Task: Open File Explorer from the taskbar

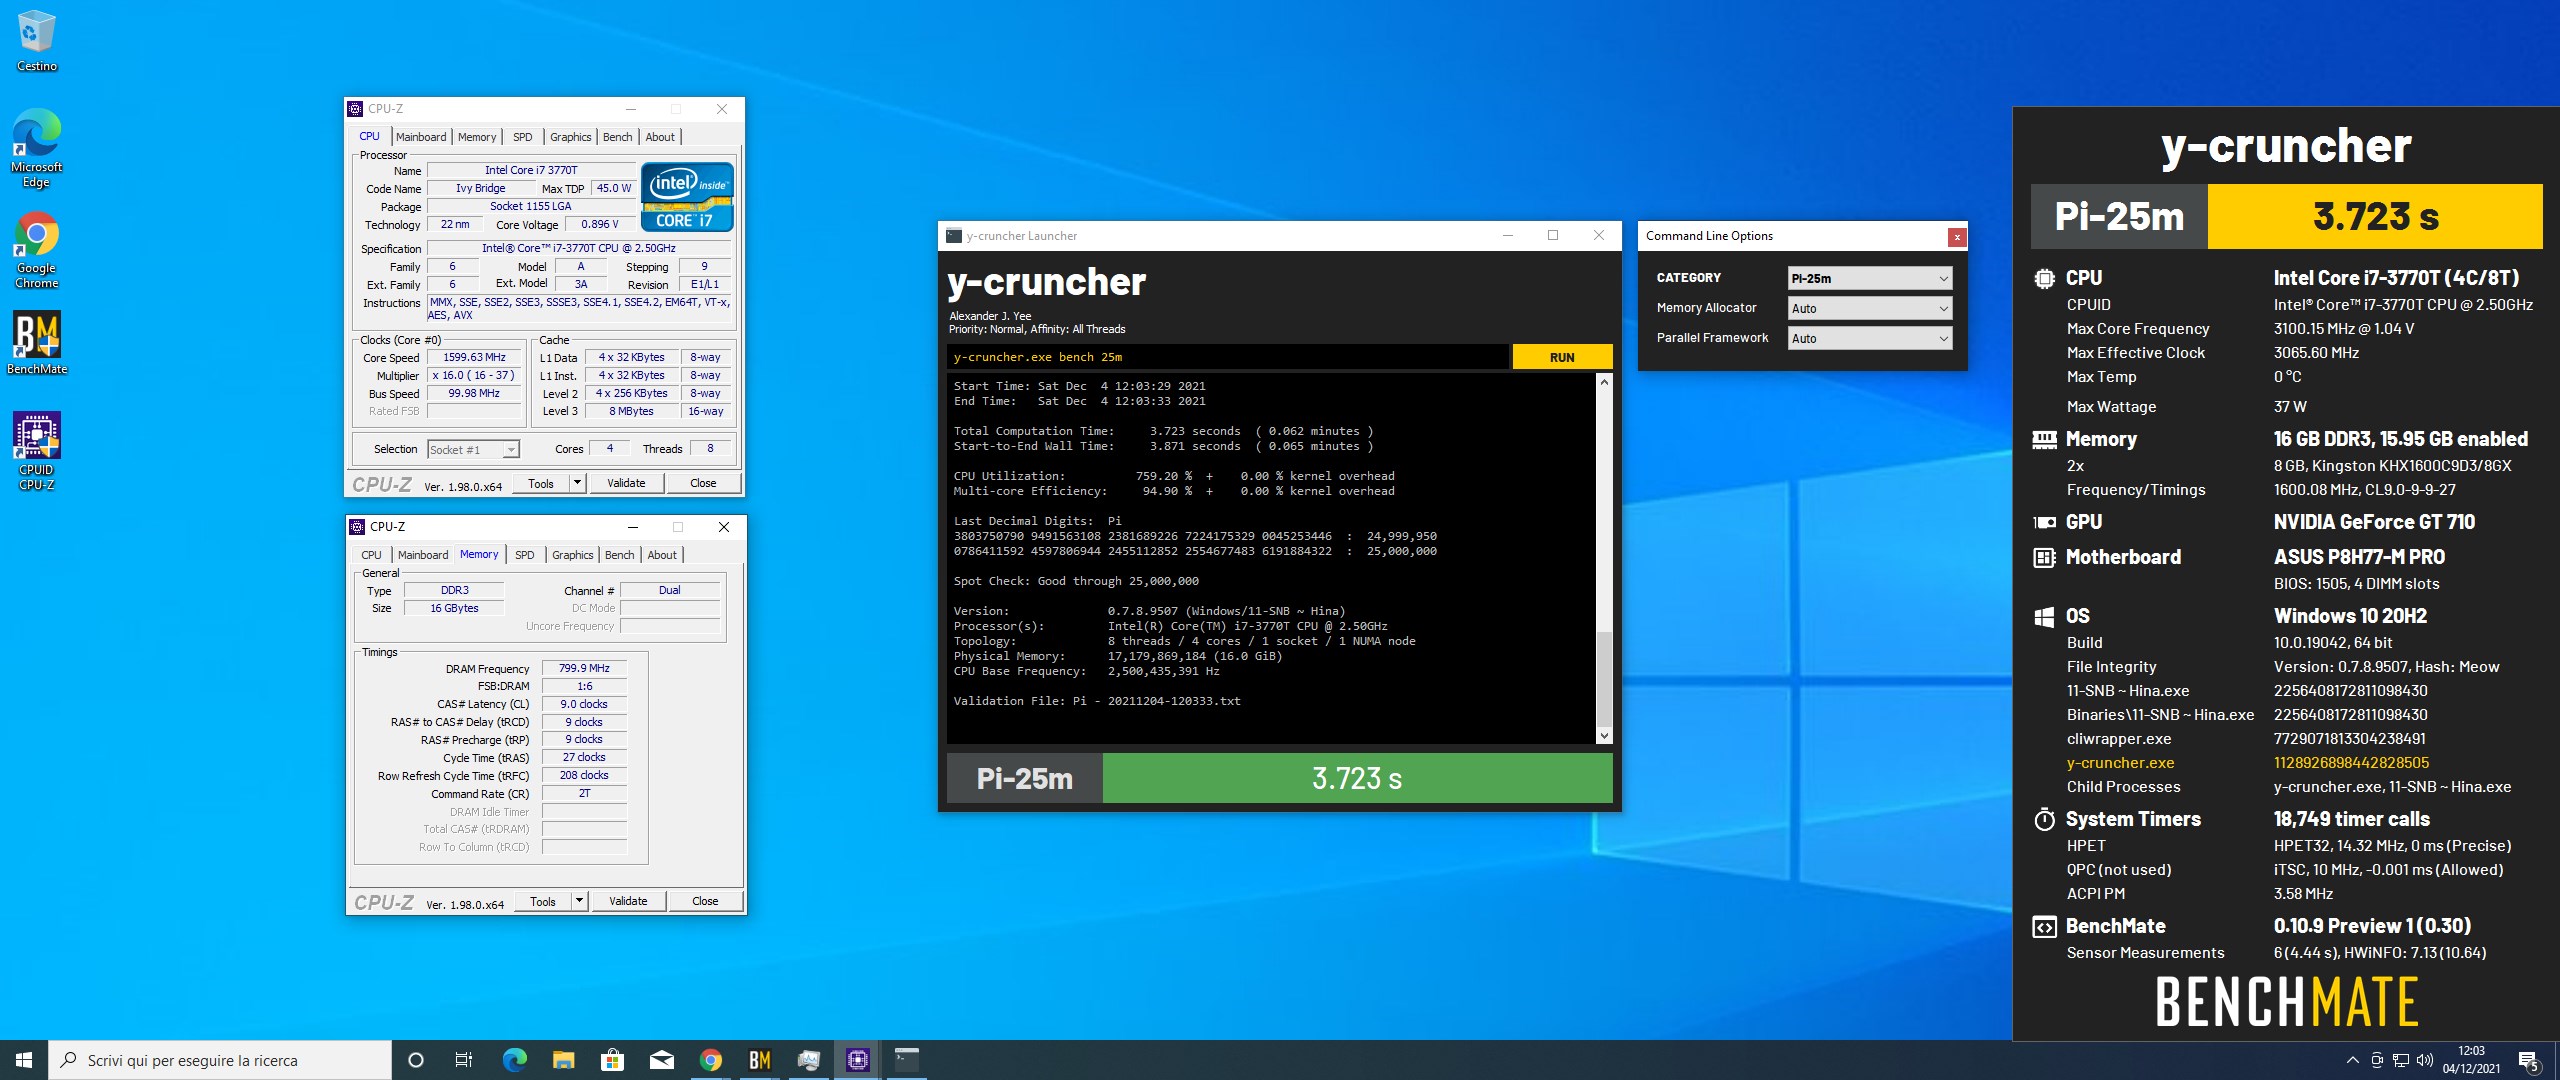Action: (563, 1060)
